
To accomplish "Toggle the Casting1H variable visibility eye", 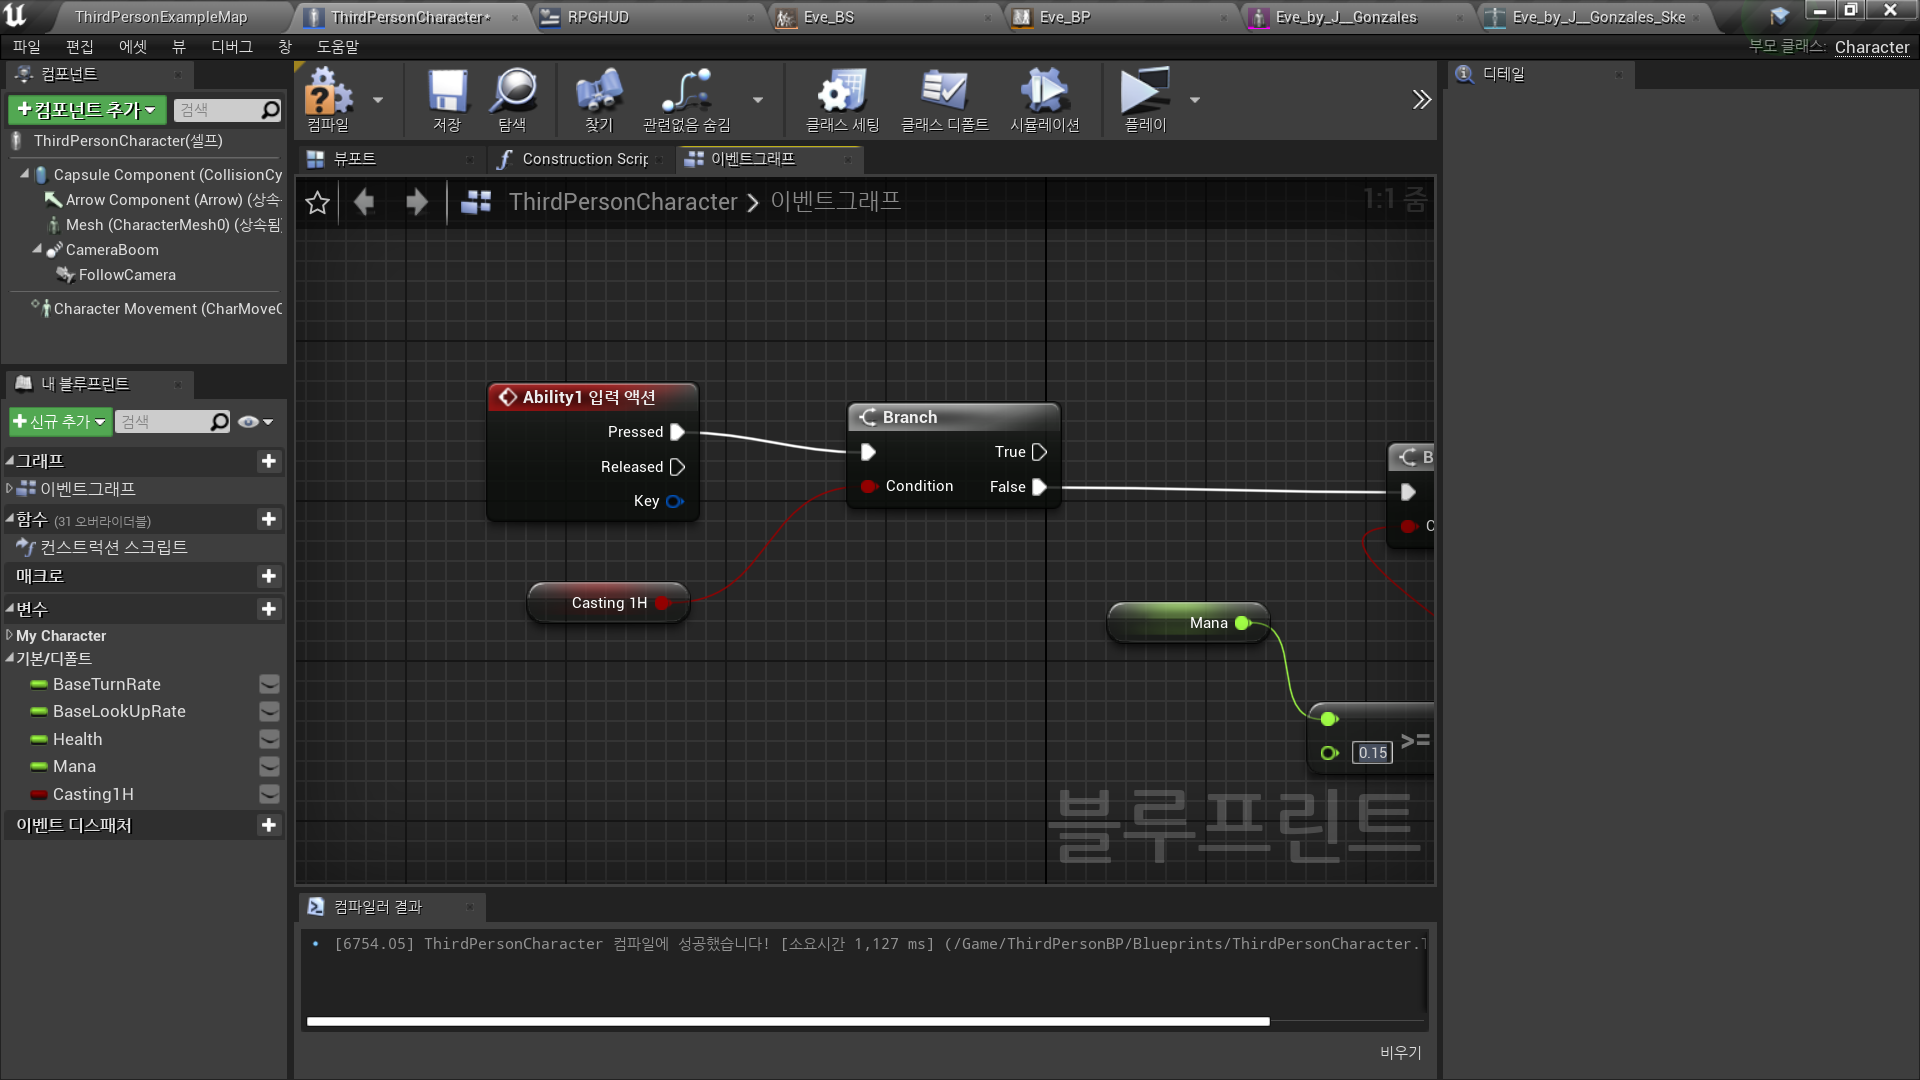I will [x=269, y=794].
